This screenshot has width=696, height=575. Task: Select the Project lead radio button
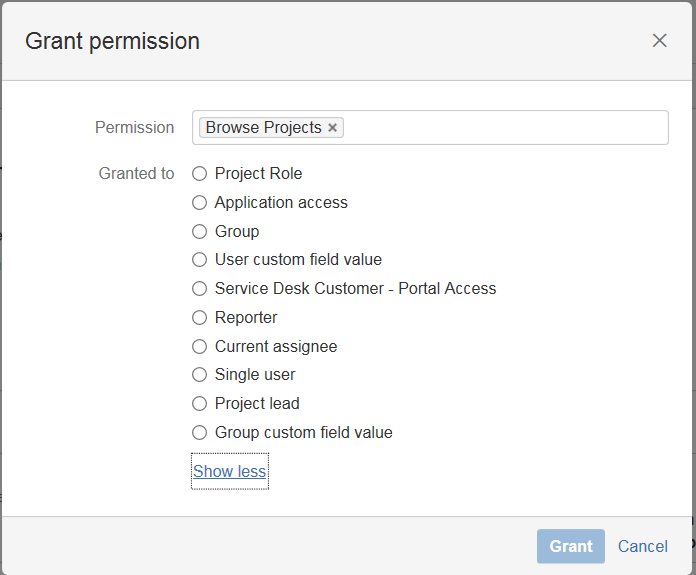[x=200, y=404]
